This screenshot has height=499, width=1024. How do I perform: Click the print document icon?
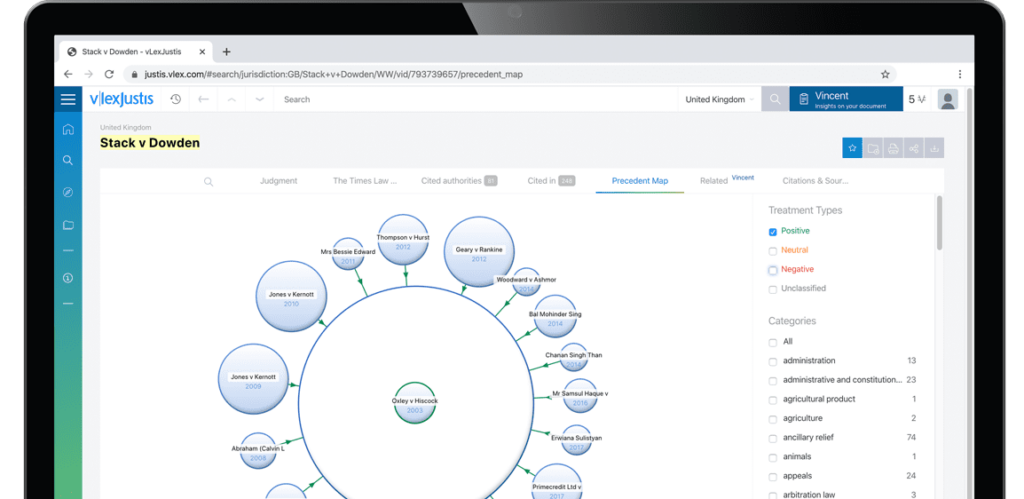coord(893,148)
